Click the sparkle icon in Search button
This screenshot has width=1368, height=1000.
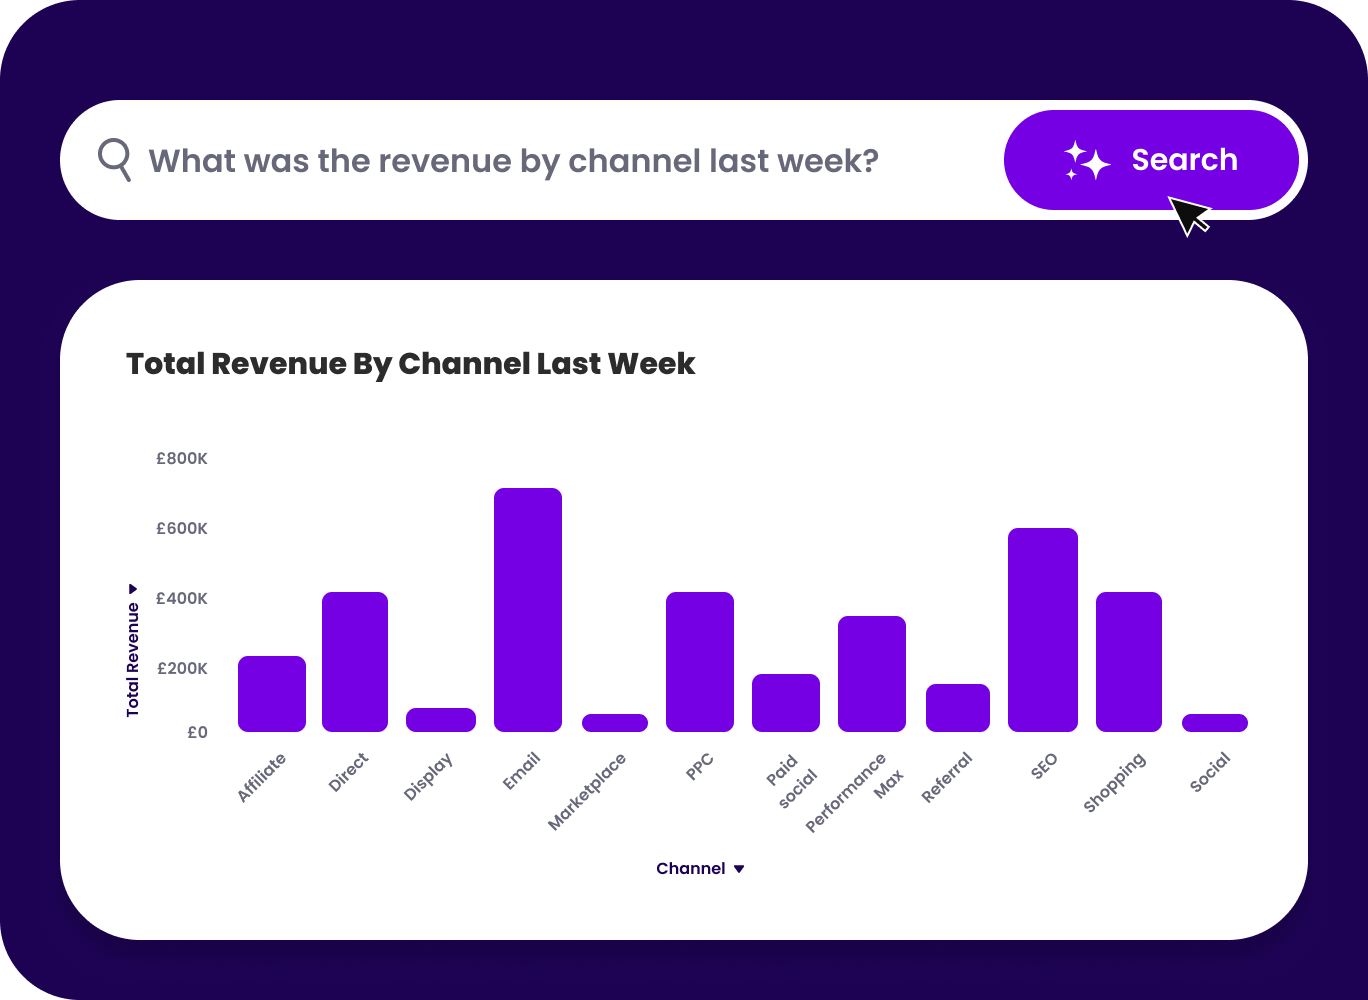point(1086,161)
